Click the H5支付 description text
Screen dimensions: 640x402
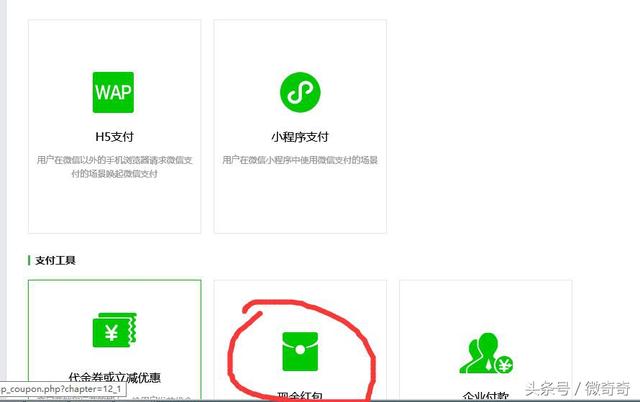(x=114, y=167)
